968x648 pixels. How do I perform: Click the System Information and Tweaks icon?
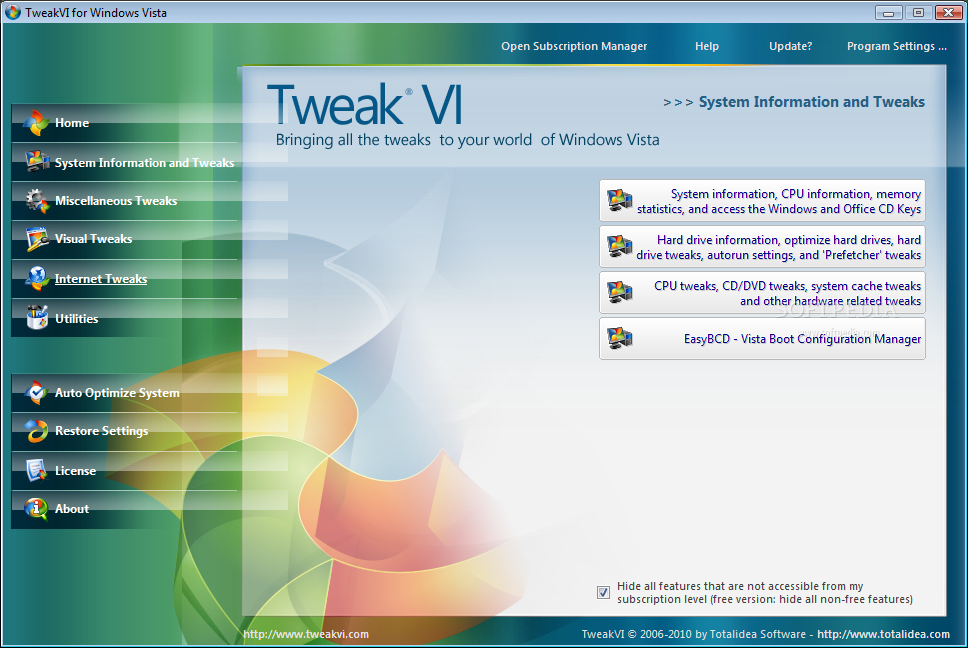(37, 162)
